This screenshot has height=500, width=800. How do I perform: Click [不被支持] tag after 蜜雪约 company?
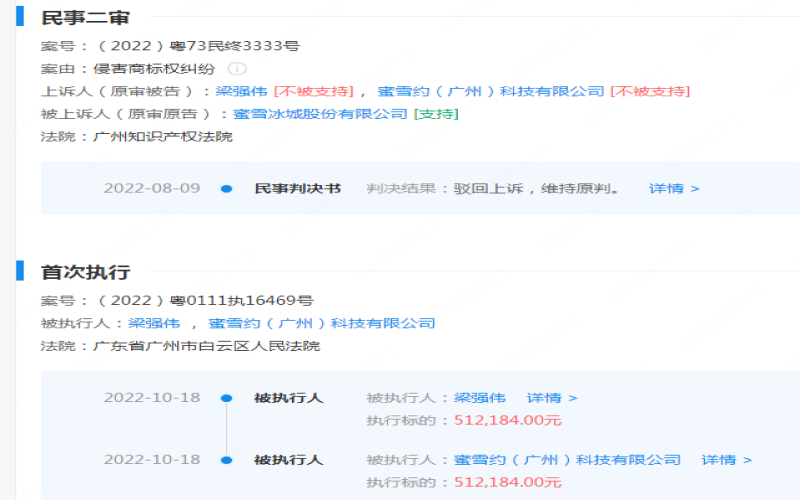point(651,91)
